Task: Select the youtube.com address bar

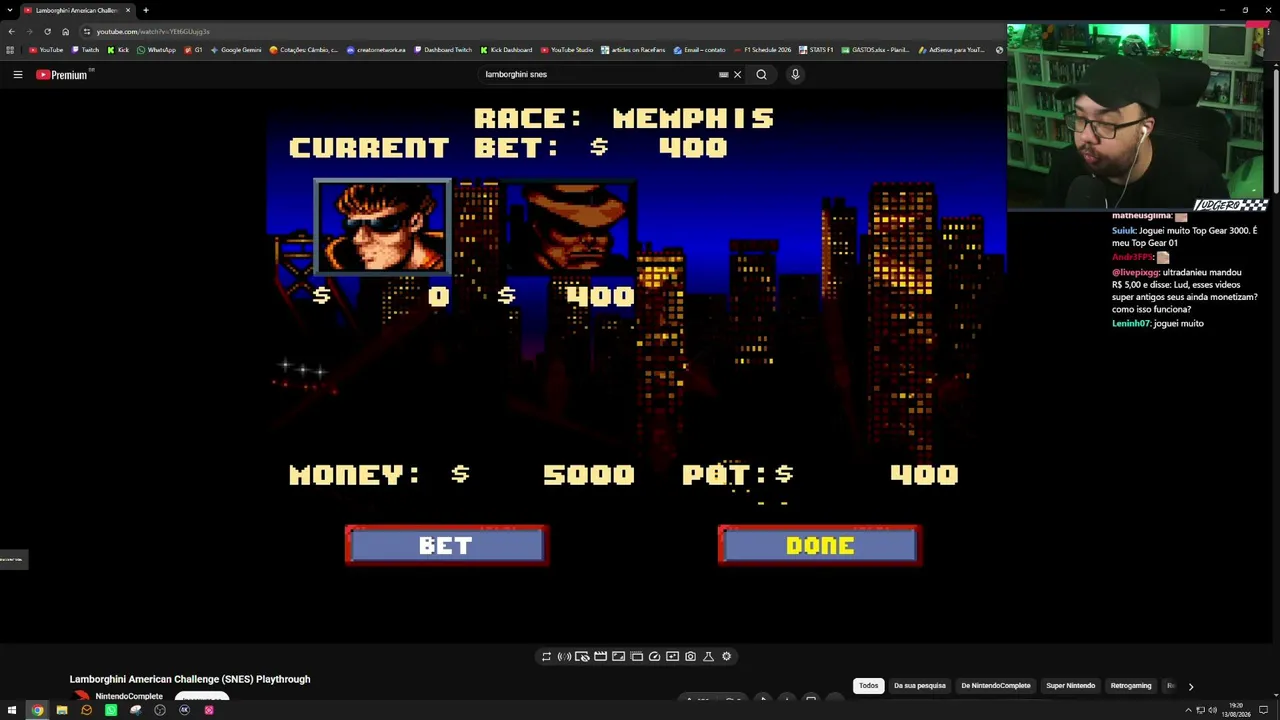Action: pyautogui.click(x=540, y=31)
